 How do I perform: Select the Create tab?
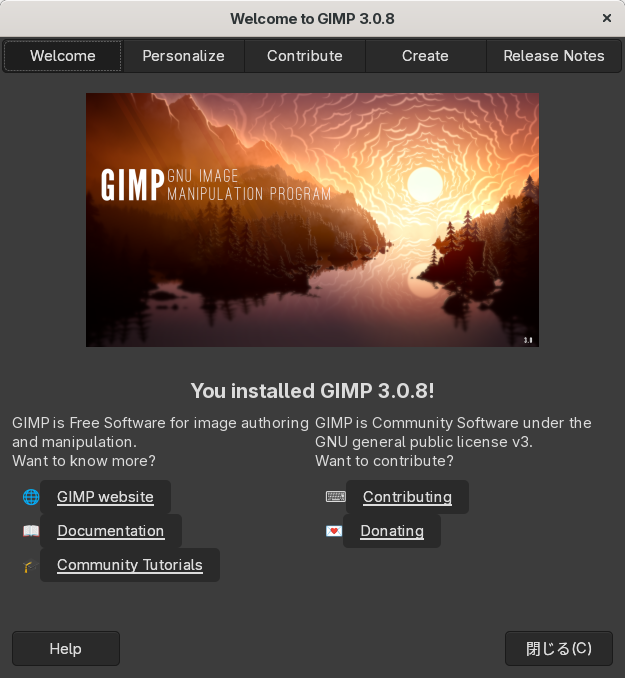coord(425,56)
